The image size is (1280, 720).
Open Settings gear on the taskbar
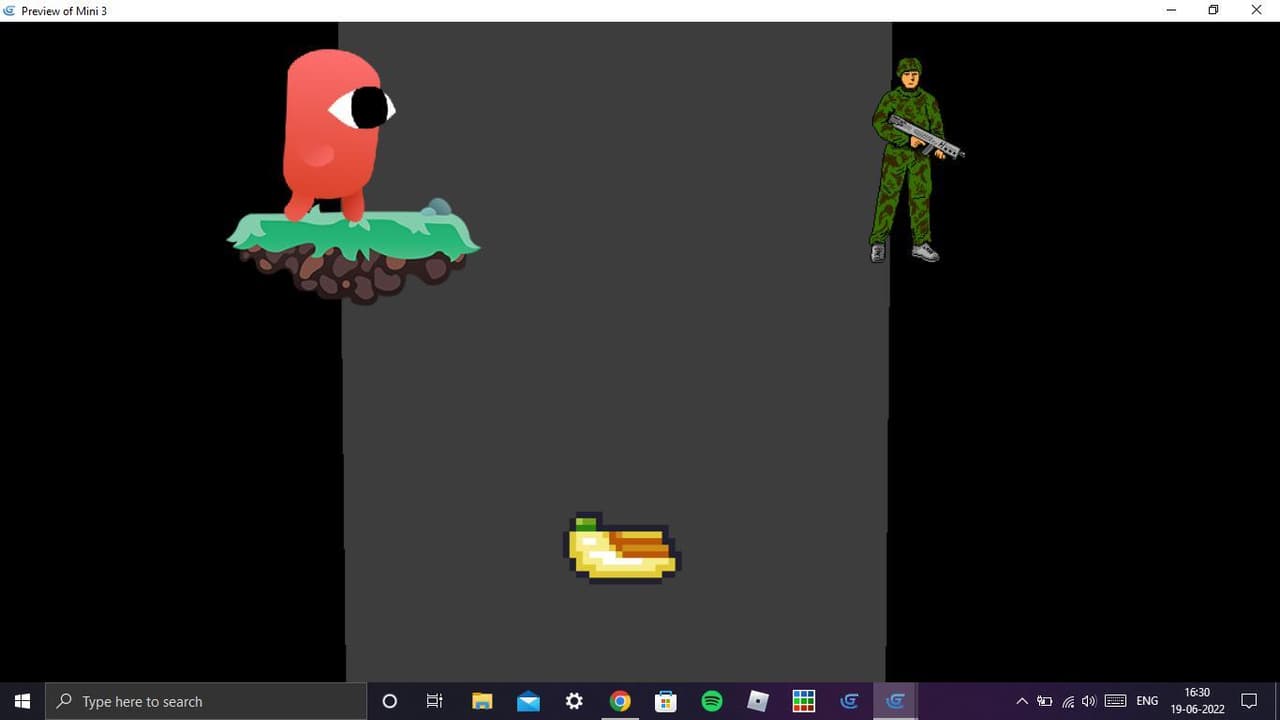[574, 701]
